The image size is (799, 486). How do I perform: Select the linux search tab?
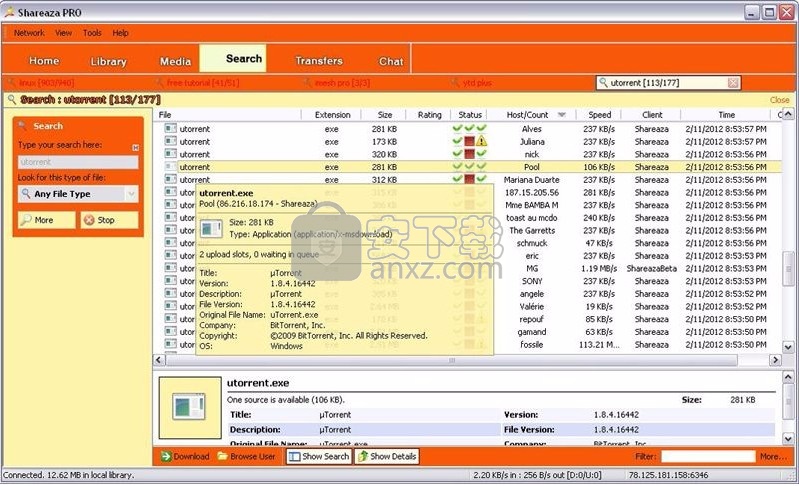[x=42, y=83]
